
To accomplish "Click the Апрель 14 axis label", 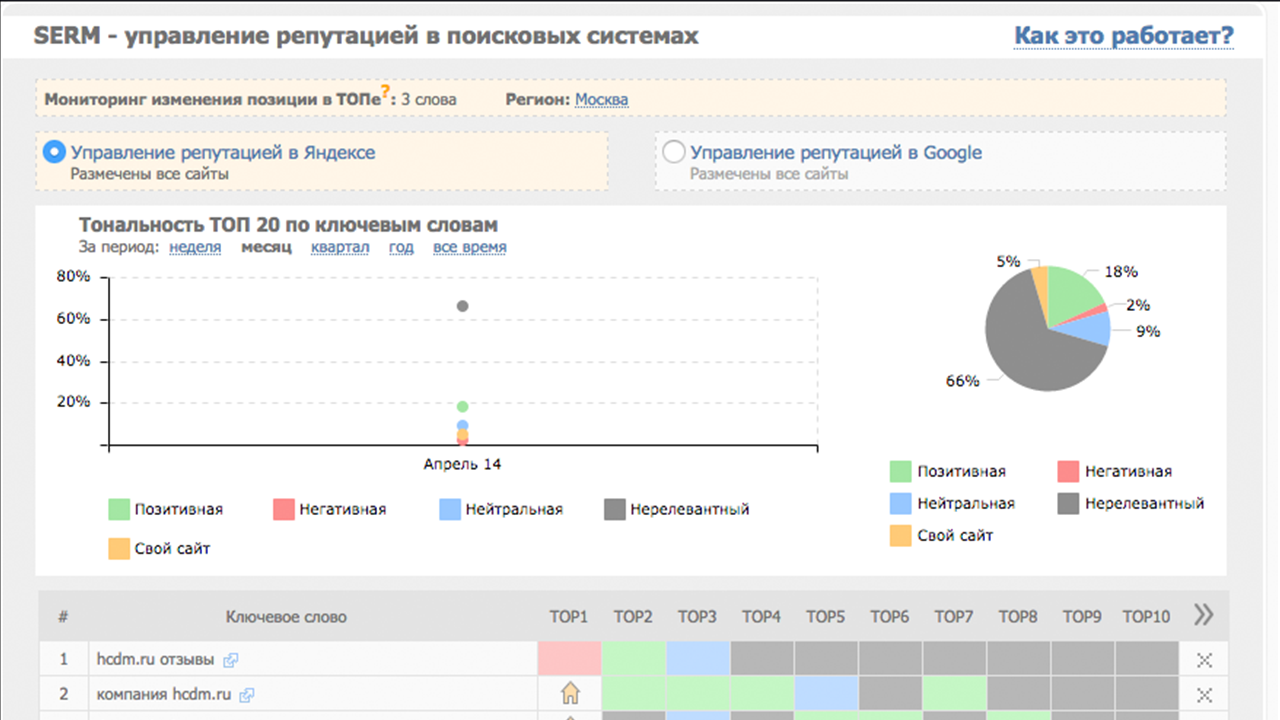I will point(462,465).
